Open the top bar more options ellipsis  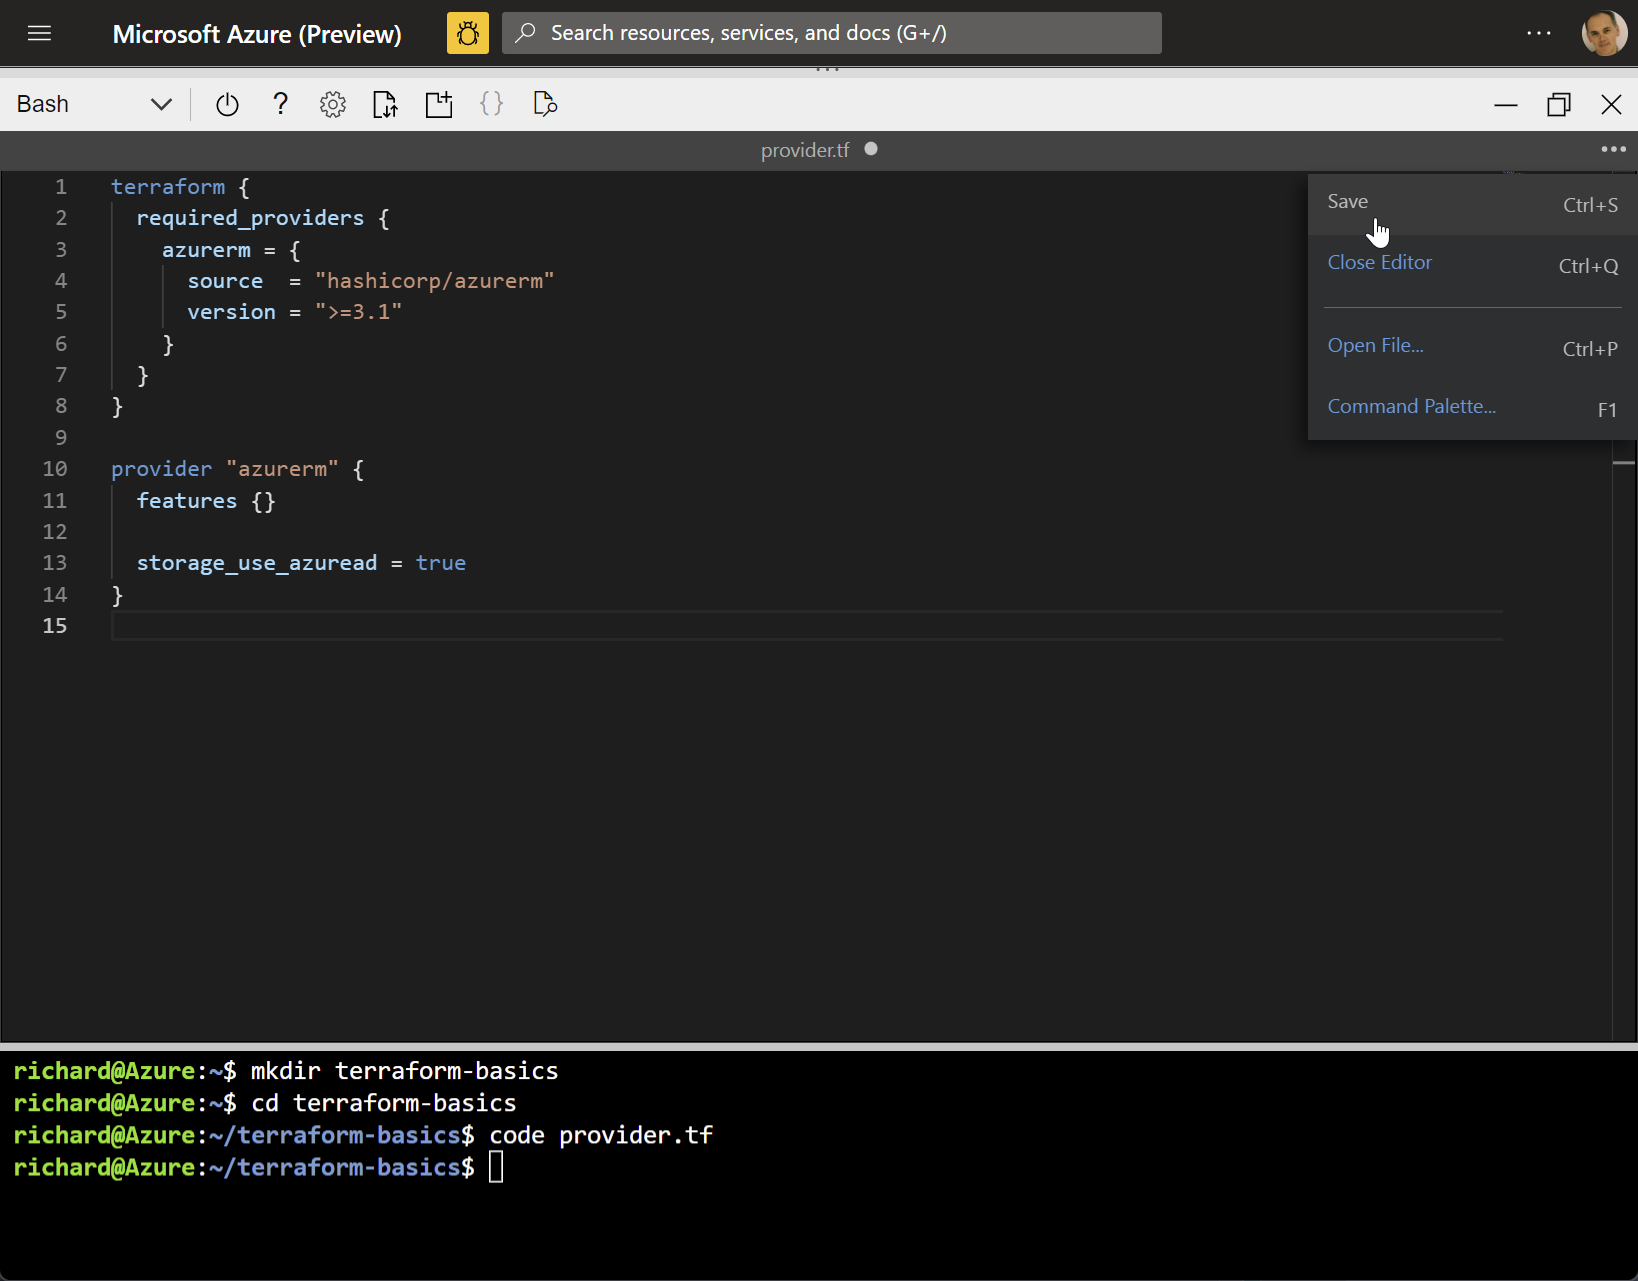point(1539,33)
